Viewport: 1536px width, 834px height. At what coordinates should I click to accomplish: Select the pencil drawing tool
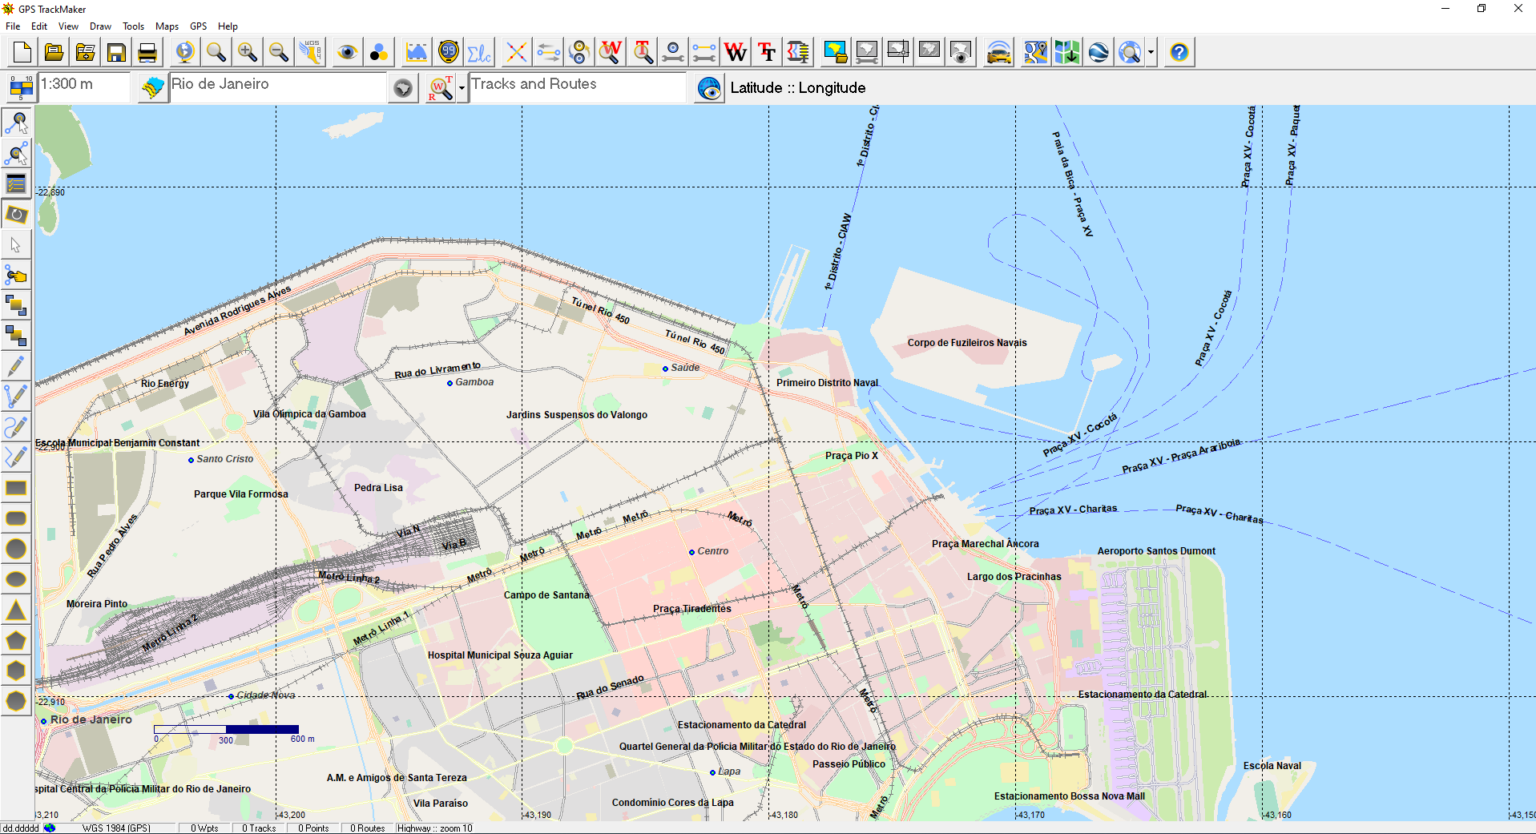click(16, 366)
